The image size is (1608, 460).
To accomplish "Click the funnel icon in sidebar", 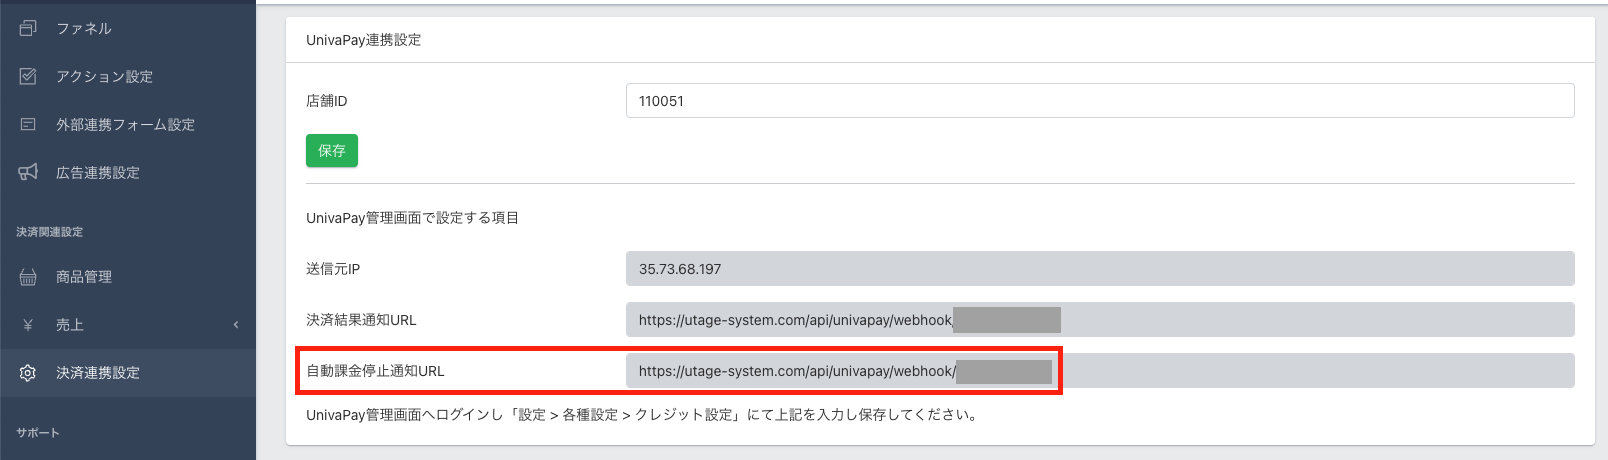I will click(x=28, y=28).
